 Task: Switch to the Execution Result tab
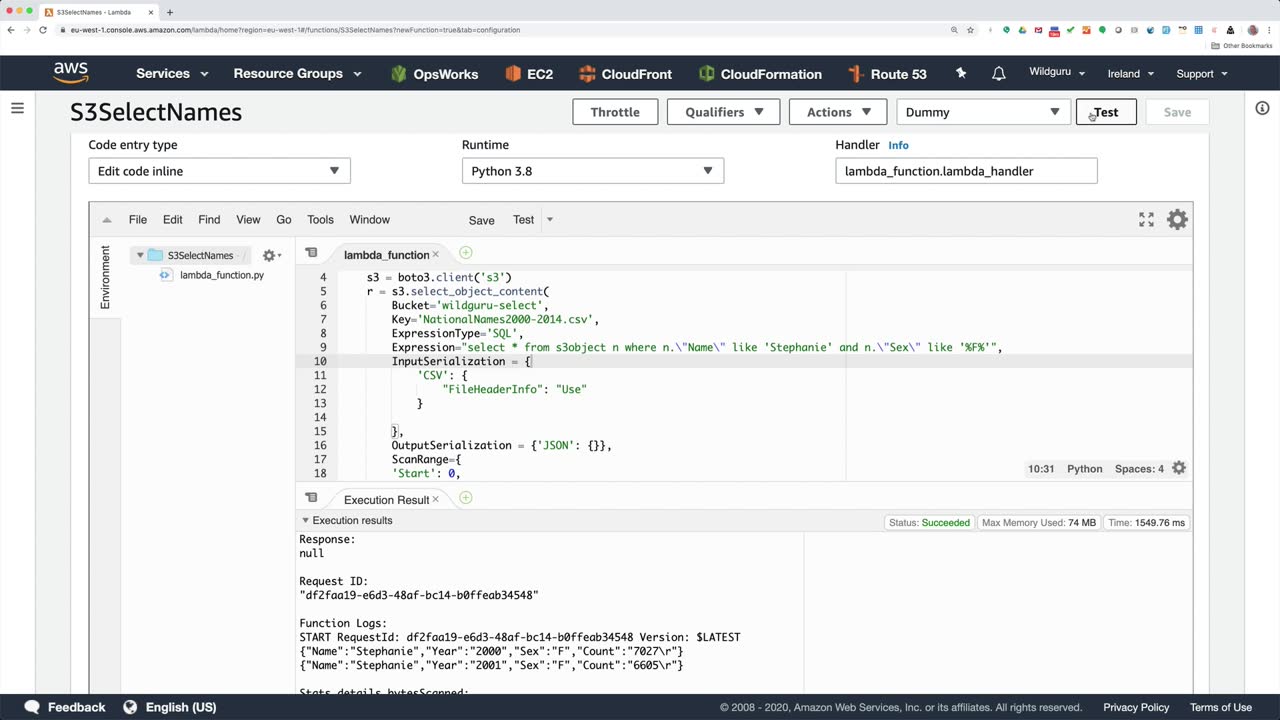pyautogui.click(x=385, y=500)
